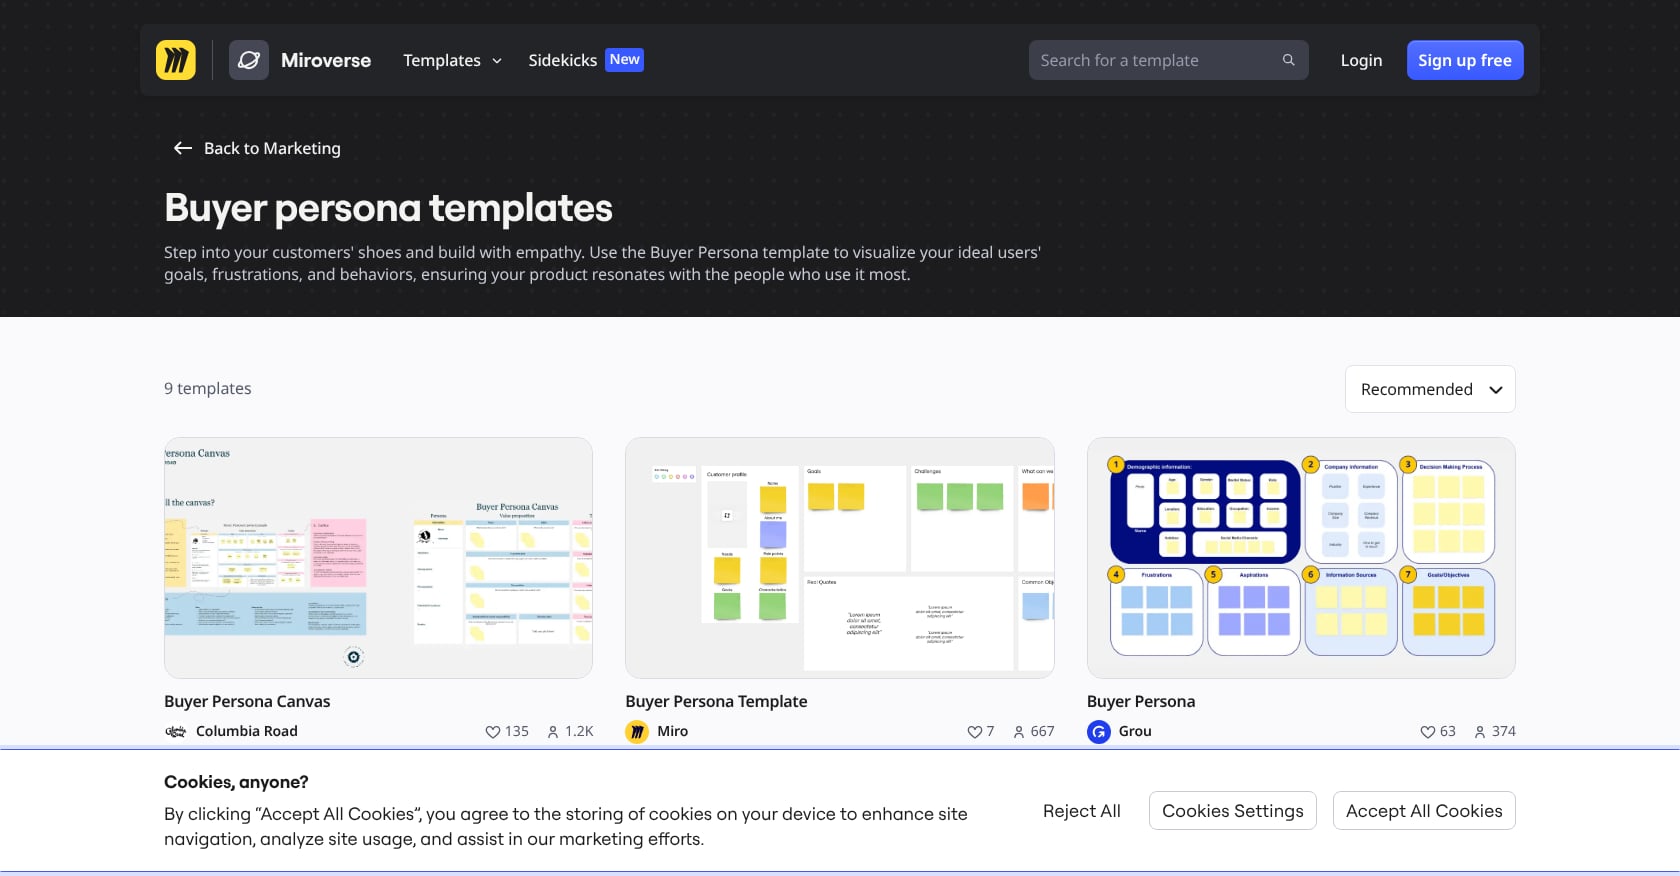The height and width of the screenshot is (876, 1680).
Task: Open the Recommended sort dropdown
Action: [1430, 389]
